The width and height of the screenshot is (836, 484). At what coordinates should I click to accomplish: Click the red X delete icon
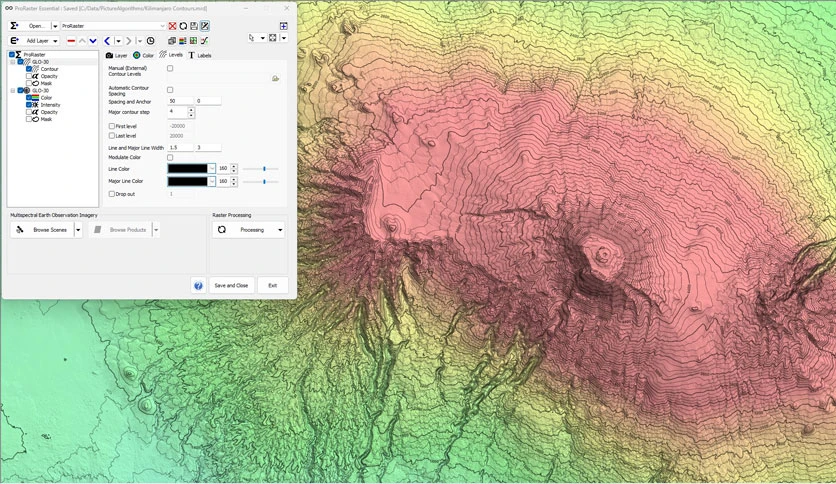pyautogui.click(x=172, y=26)
